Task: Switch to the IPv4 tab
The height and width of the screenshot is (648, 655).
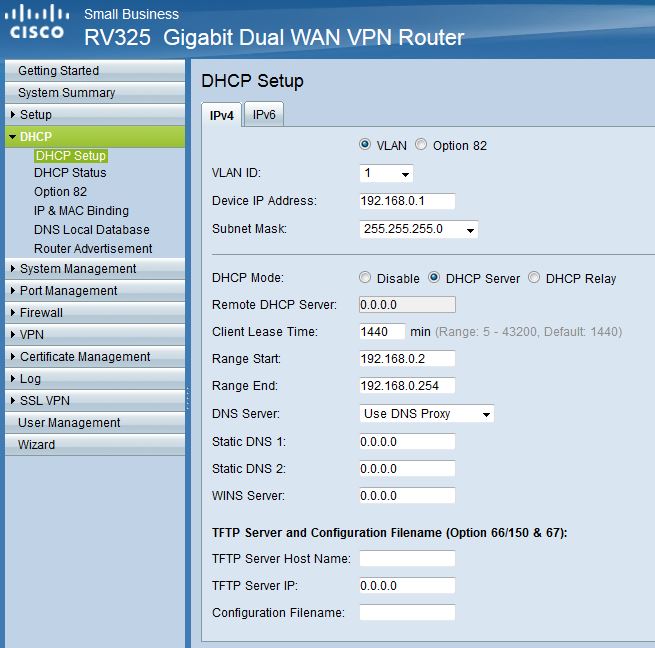Action: [x=221, y=115]
